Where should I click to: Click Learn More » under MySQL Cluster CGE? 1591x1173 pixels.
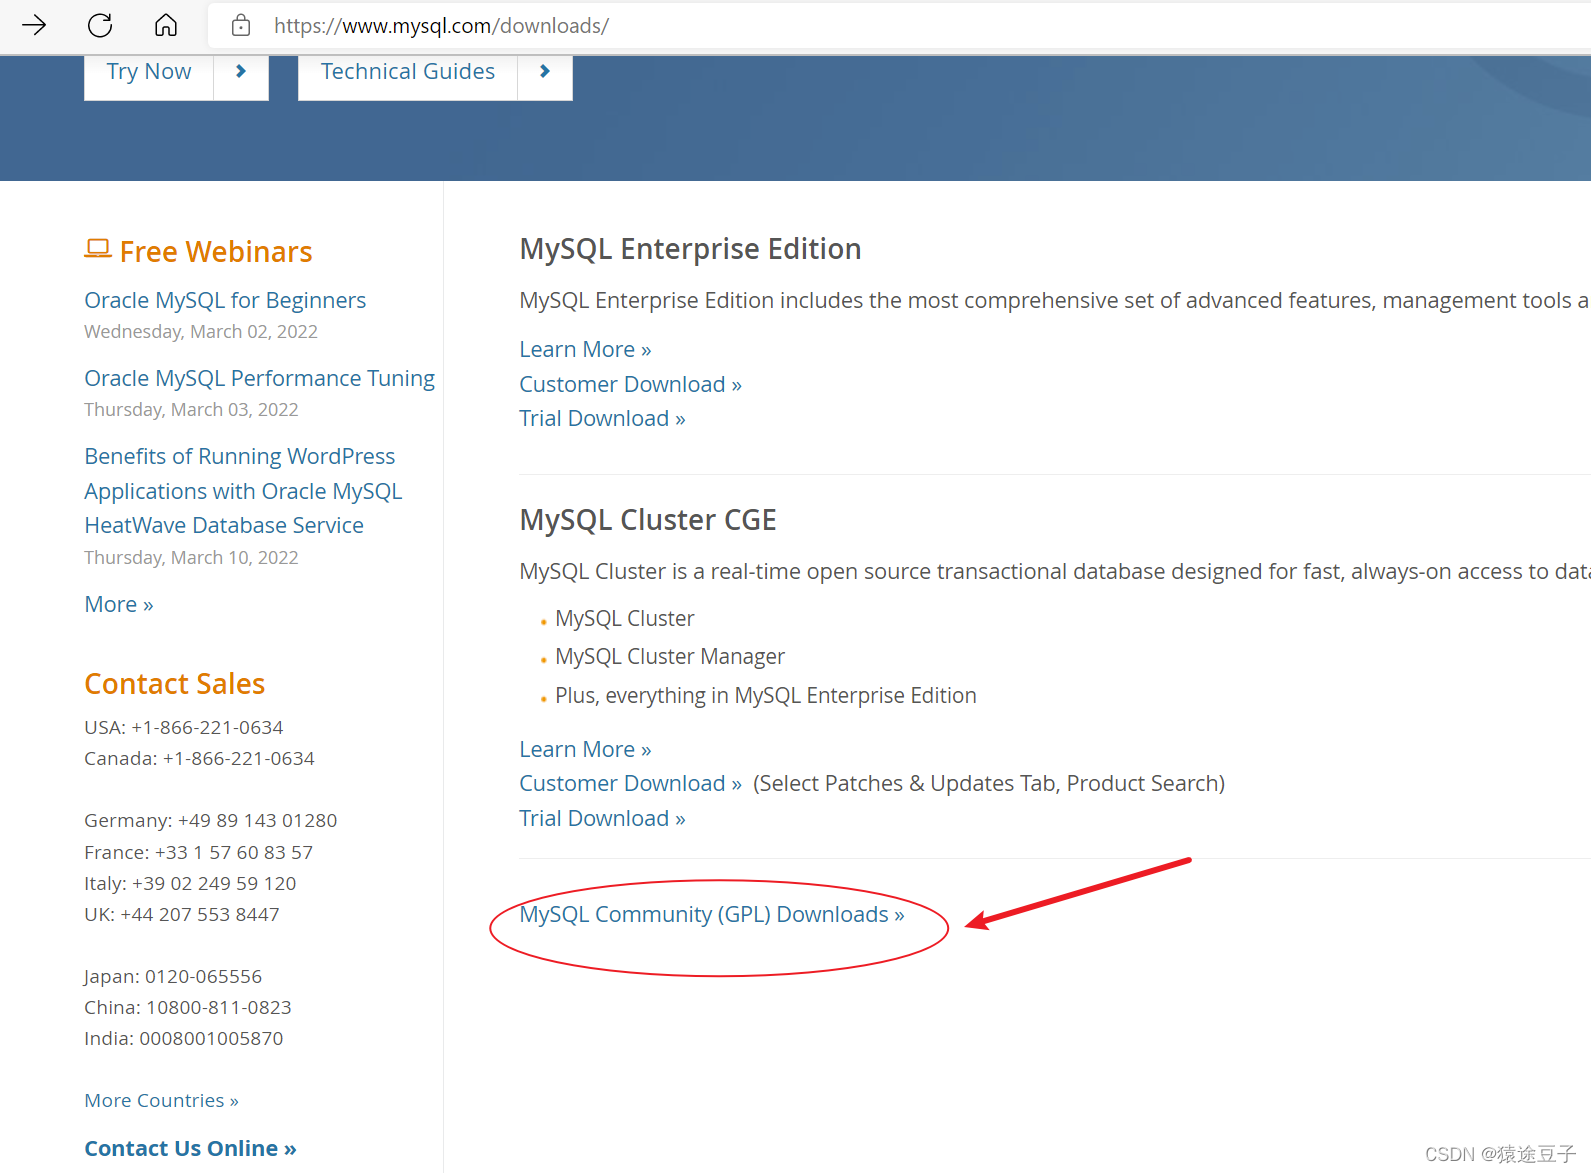[585, 749]
